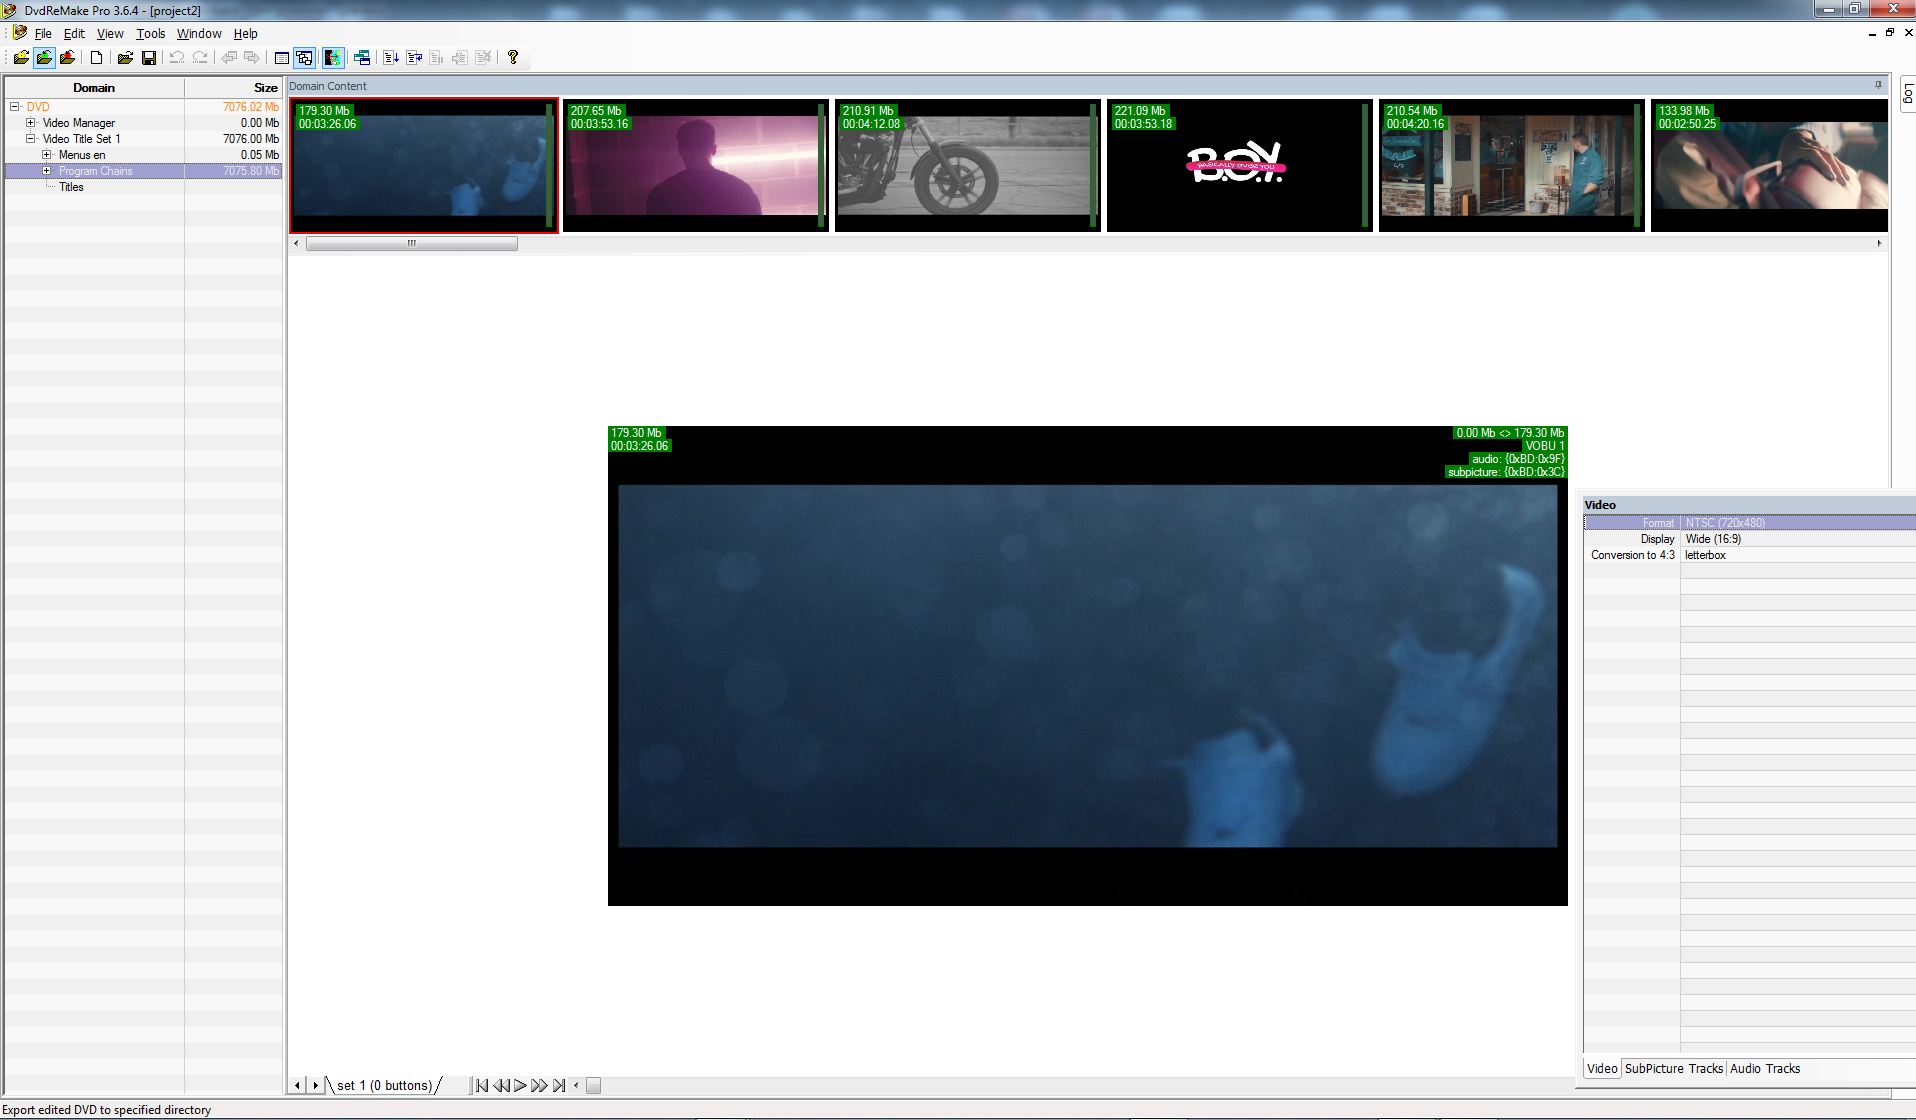The image size is (1916, 1120).
Task: Expand the Video Manager tree node
Action: point(31,123)
